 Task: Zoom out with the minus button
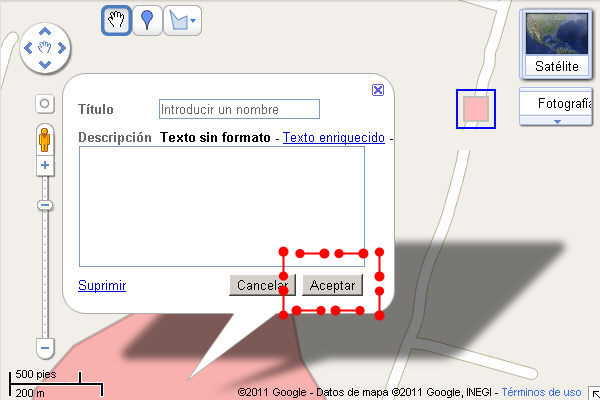[45, 348]
